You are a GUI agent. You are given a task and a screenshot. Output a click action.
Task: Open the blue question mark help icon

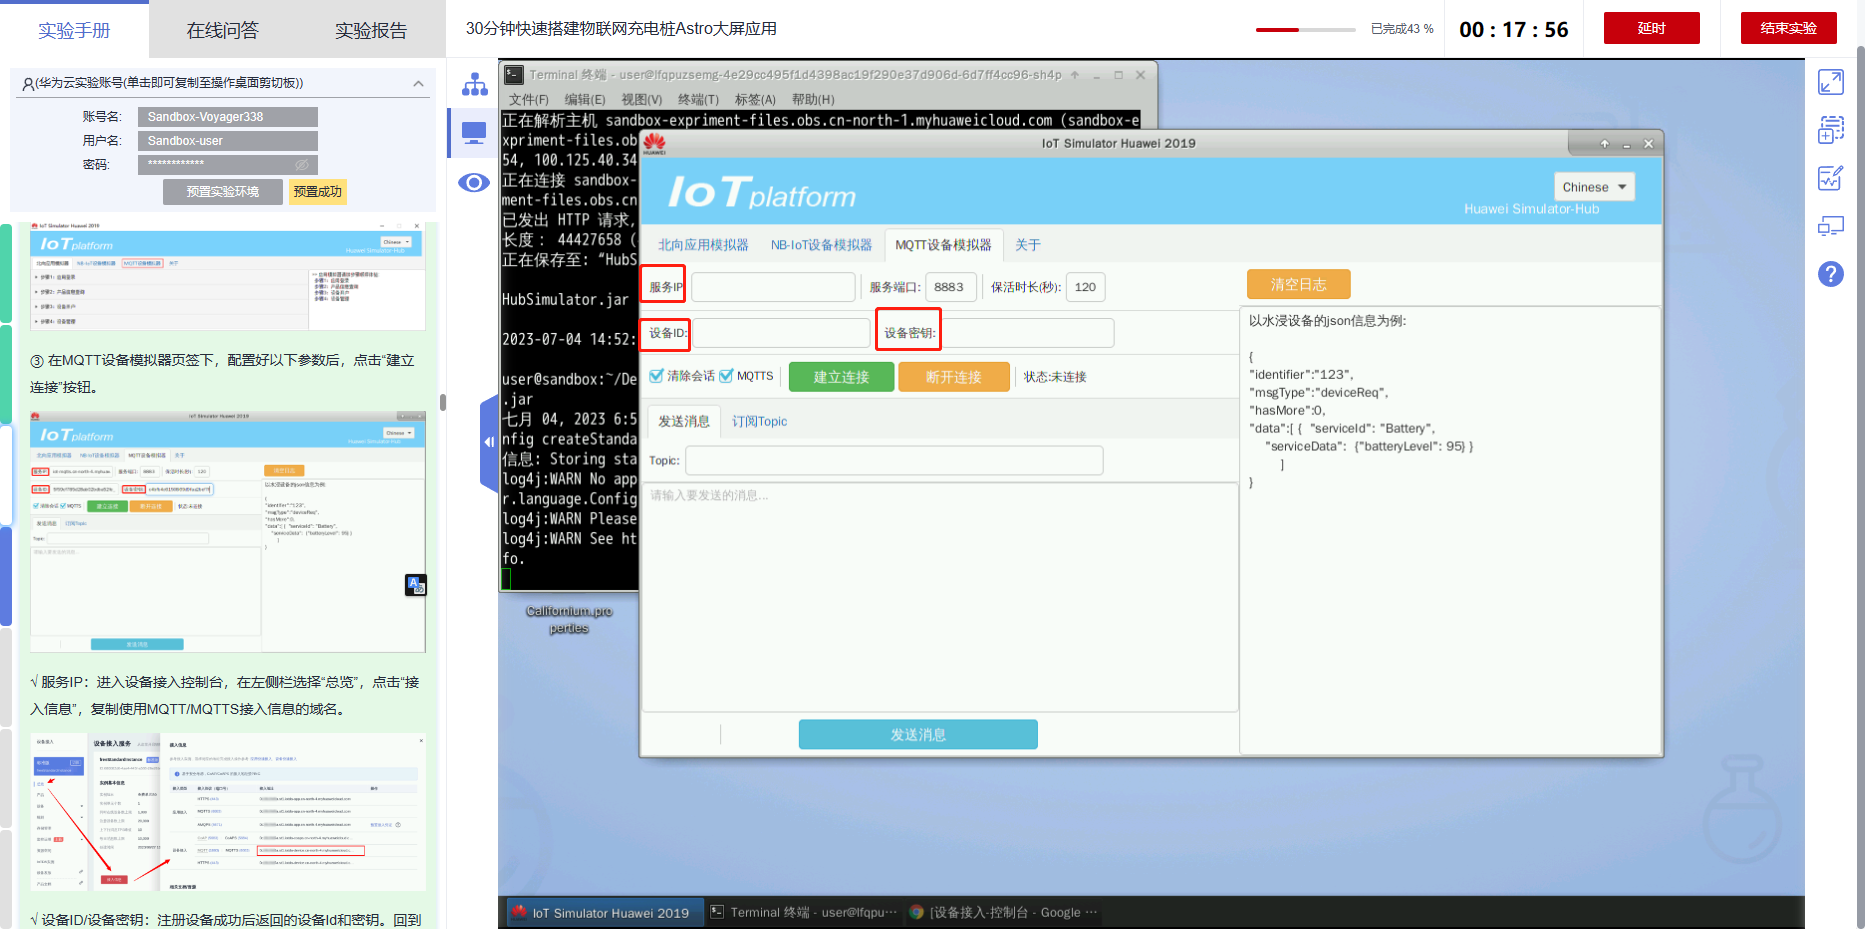tap(1831, 274)
